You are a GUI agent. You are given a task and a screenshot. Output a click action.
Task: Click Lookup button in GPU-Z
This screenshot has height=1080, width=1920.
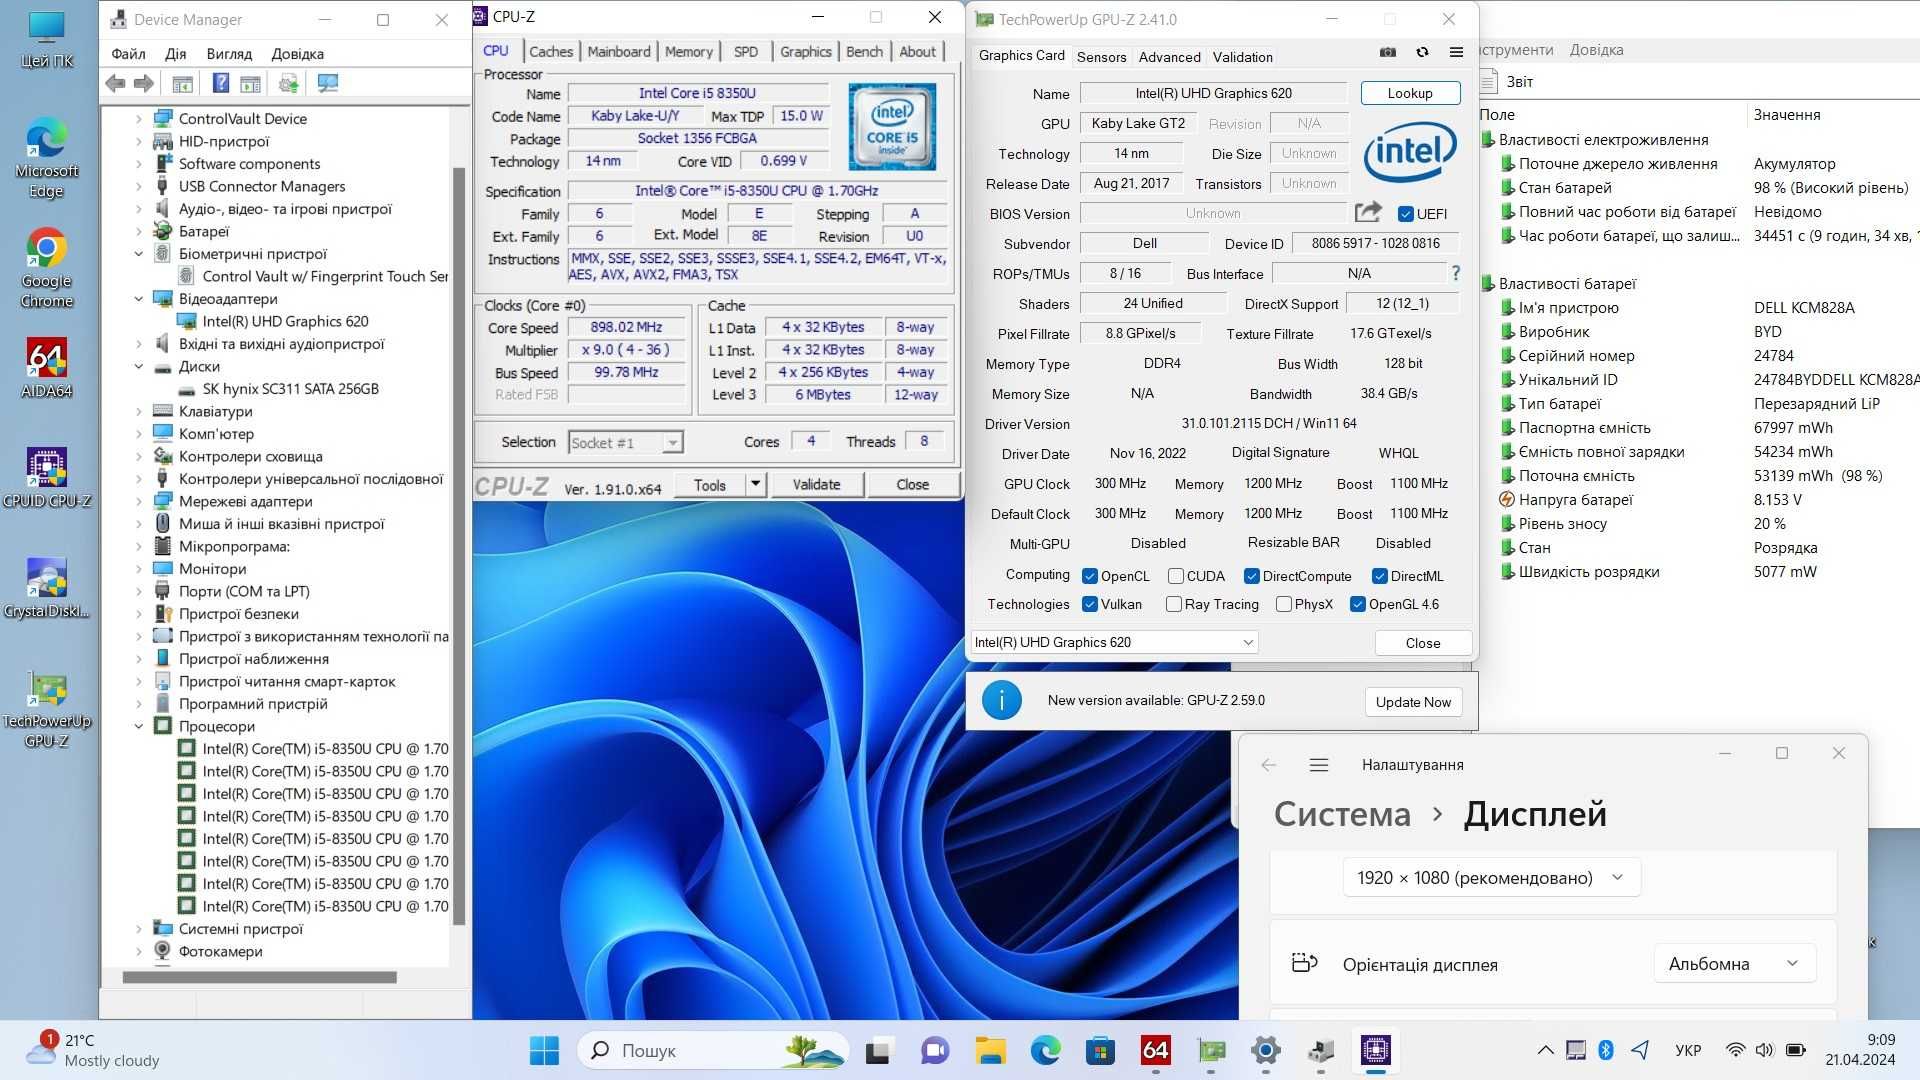pos(1410,93)
